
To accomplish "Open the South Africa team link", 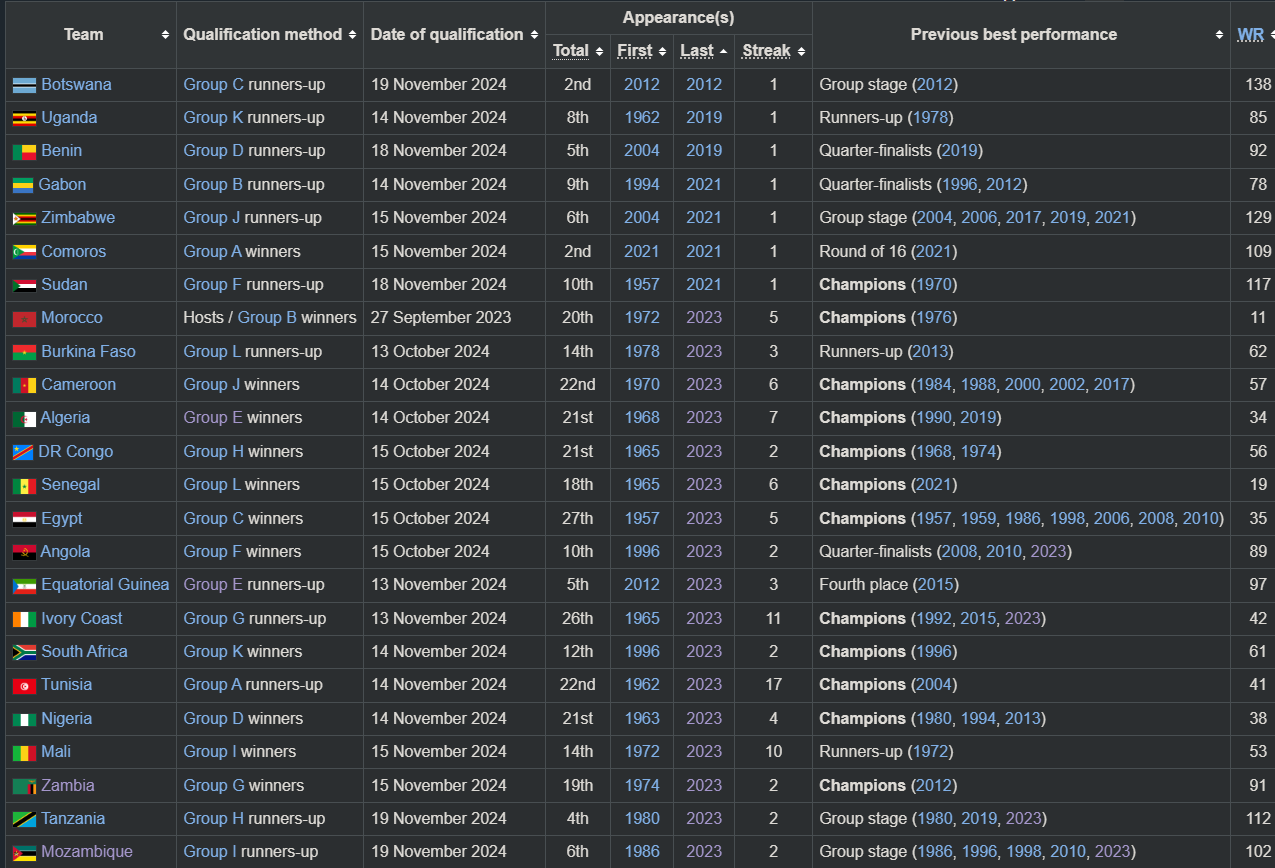I will [84, 651].
